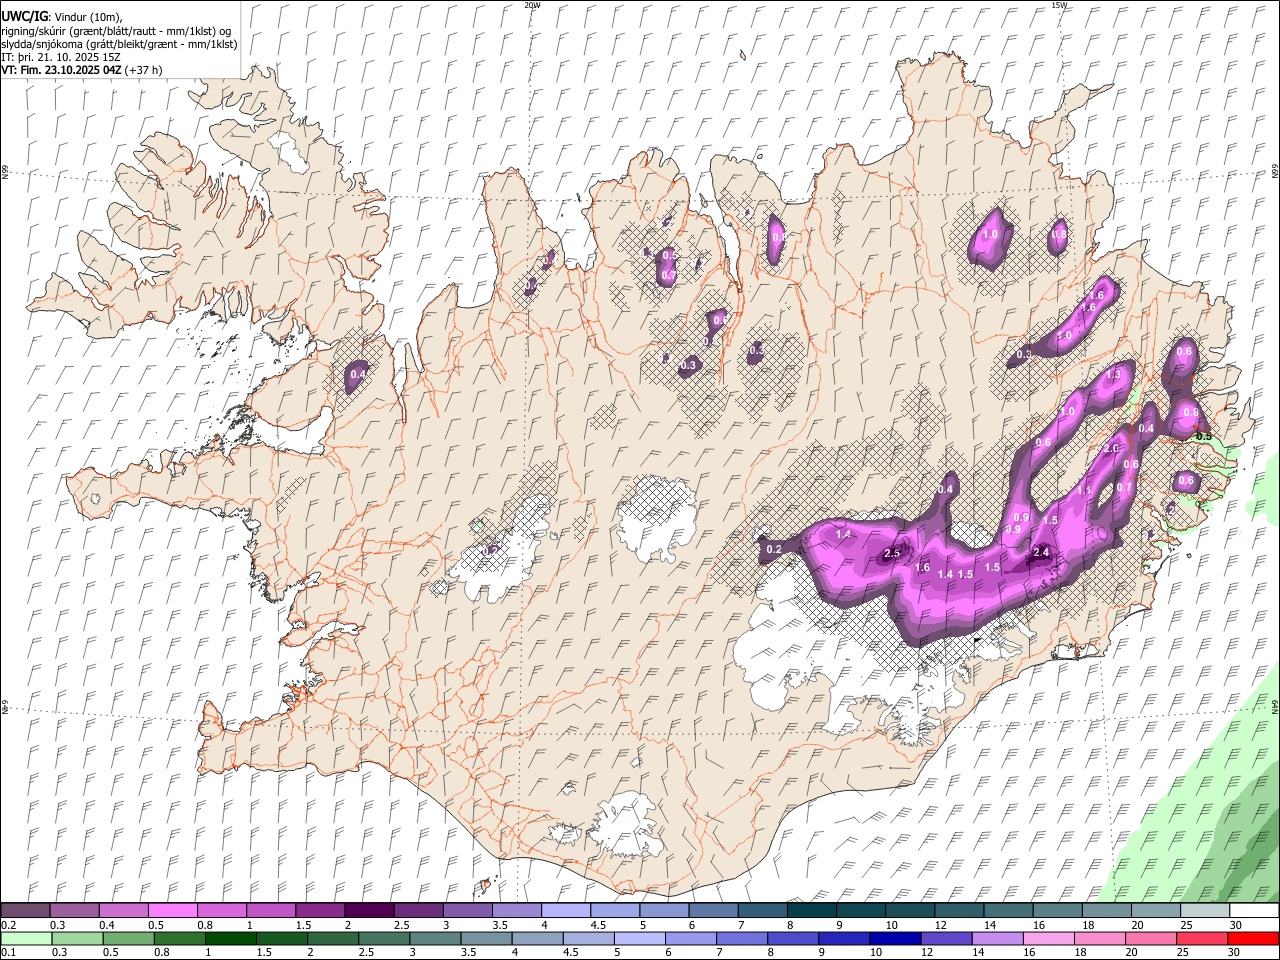Click the 30 label in the top legend row
This screenshot has width=1280, height=960.
[x=1236, y=925]
